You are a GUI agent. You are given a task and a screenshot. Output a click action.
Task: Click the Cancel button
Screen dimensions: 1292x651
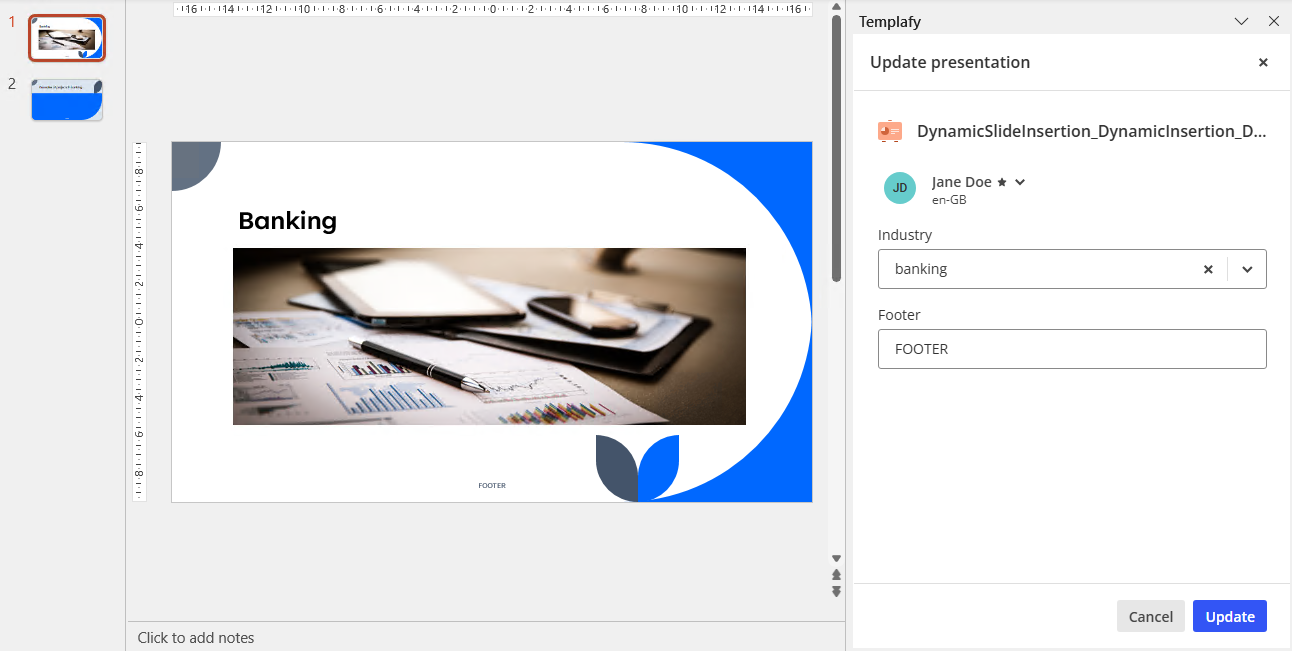tap(1151, 616)
